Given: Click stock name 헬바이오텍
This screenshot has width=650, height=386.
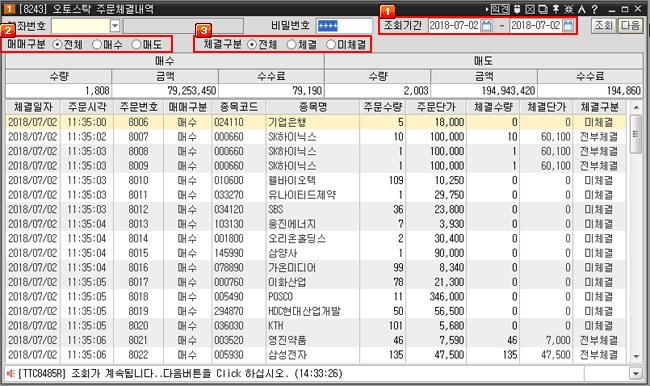Looking at the screenshot, I should tap(292, 180).
